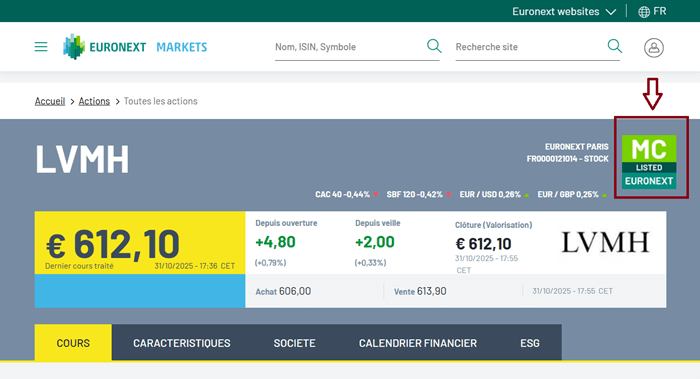This screenshot has width=700, height=379.
Task: Click the EURONEXT PARIS market label
Action: [577, 146]
